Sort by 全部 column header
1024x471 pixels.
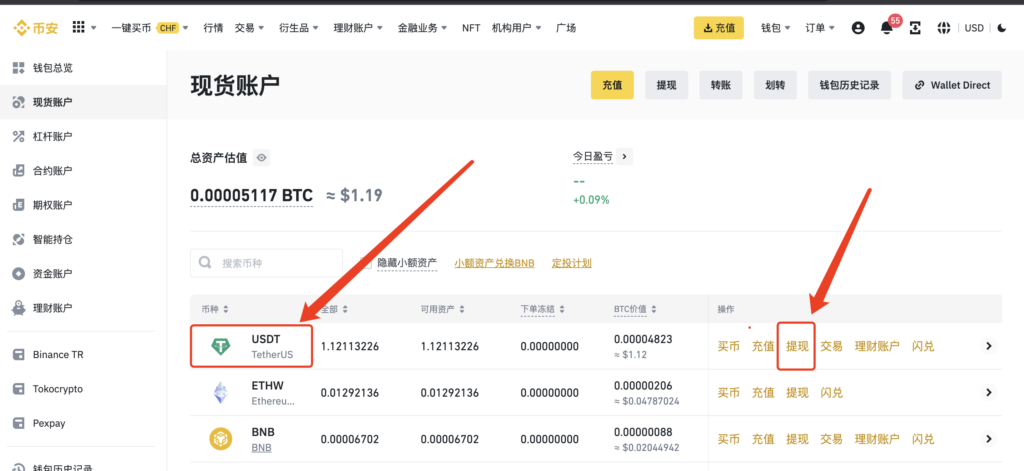pos(334,309)
